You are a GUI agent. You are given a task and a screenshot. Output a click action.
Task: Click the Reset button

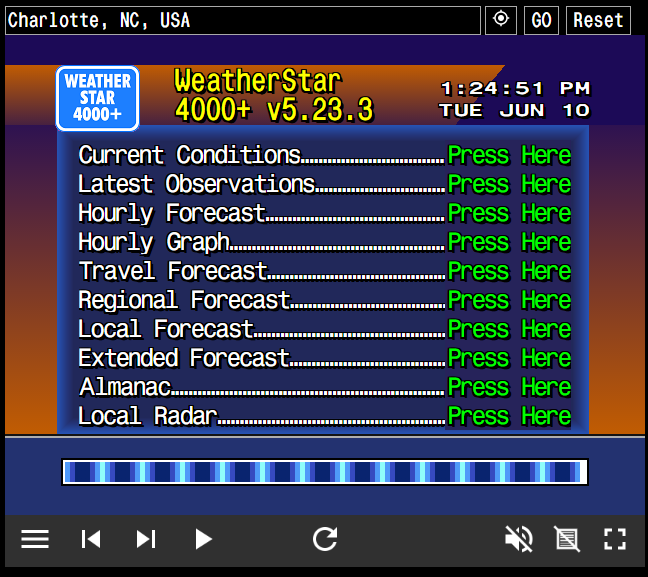point(598,20)
